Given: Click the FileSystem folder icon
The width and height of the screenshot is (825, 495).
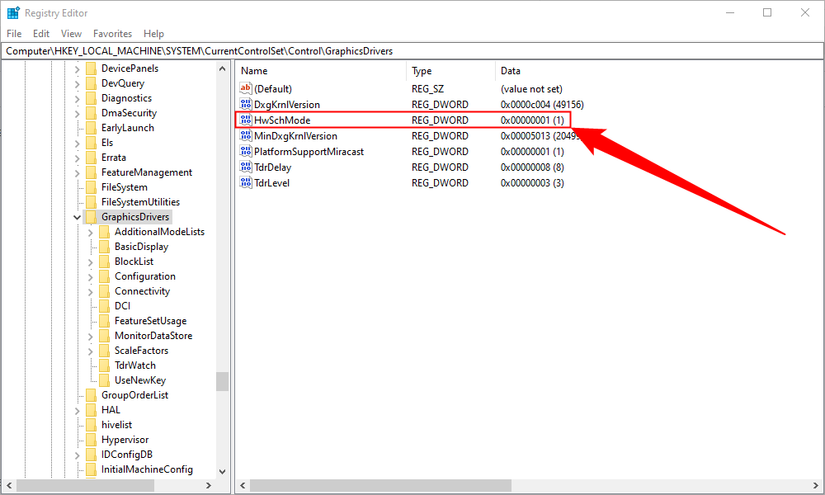Looking at the screenshot, I should pyautogui.click(x=91, y=187).
